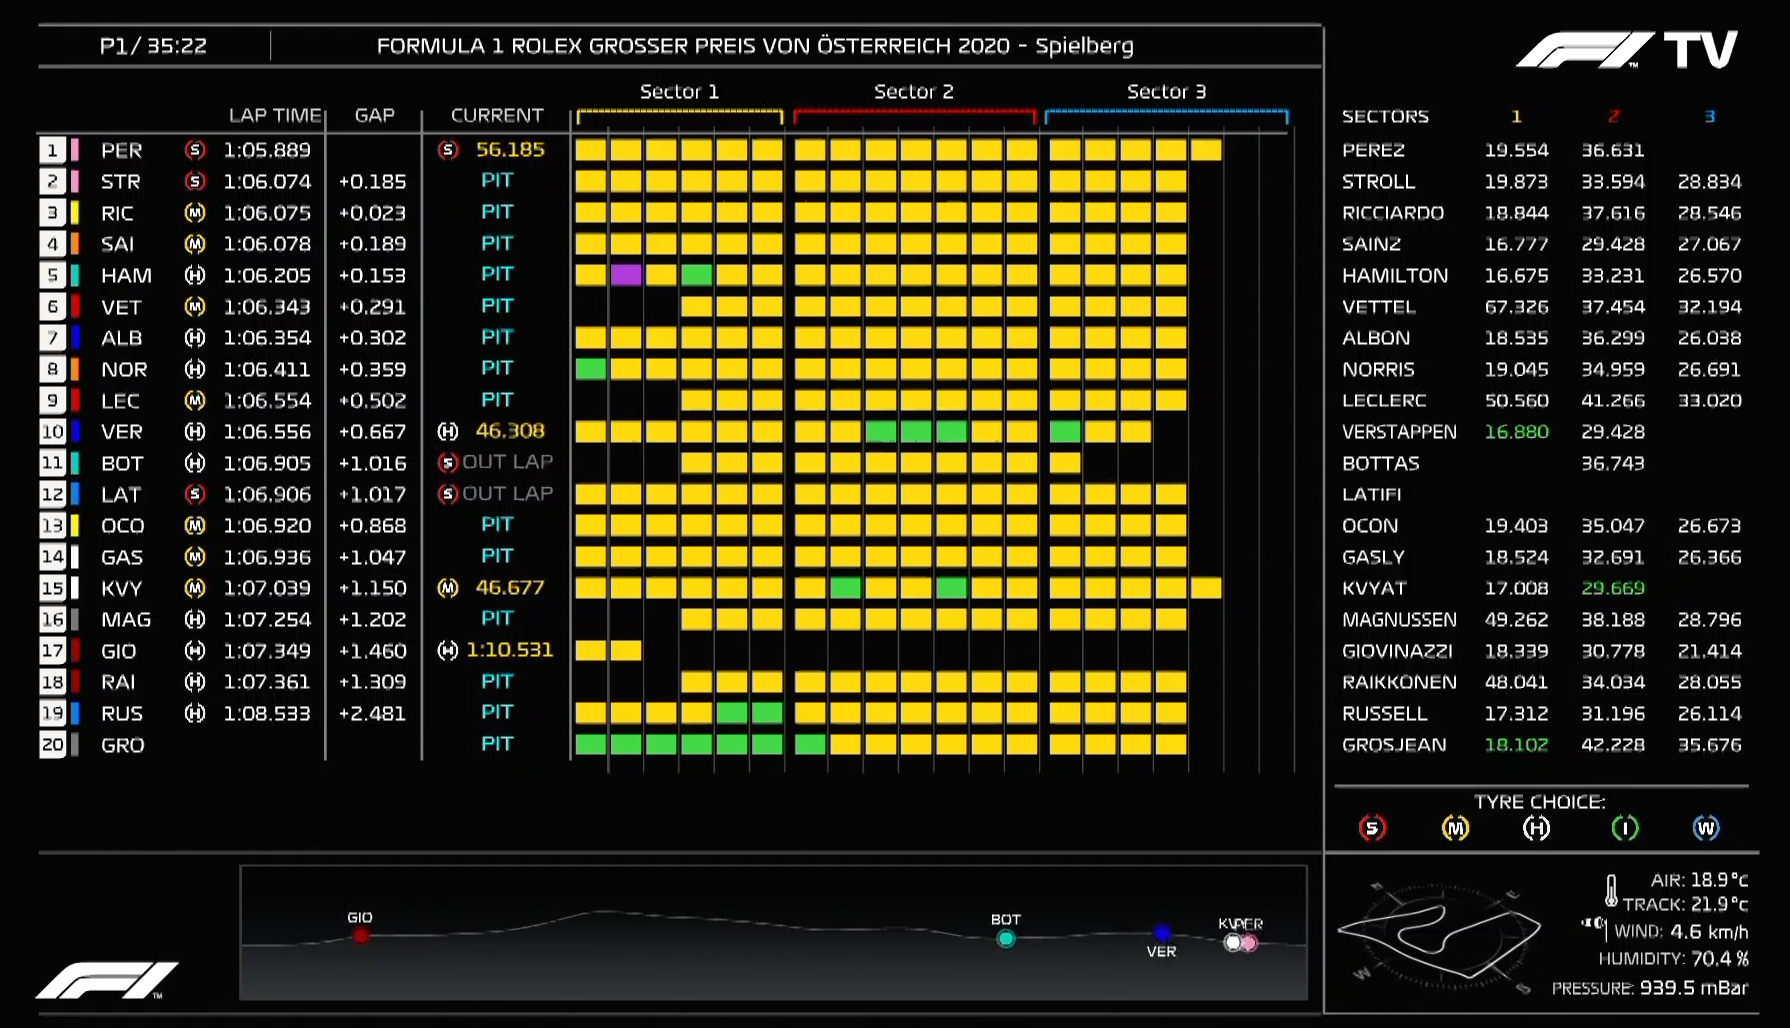Viewport: 1790px width, 1028px height.
Task: Click the VER marker on the track elevation map
Action: point(1161,933)
